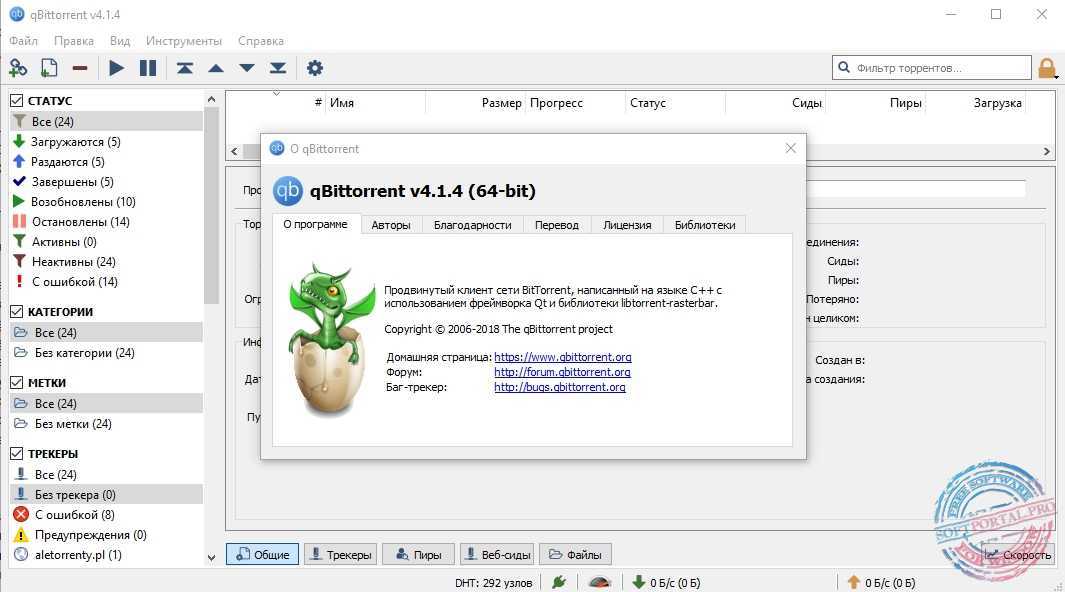Screen dimensions: 1065x592
Task: Toggle the КАТЕГОРИИ checkbox
Action: pyautogui.click(x=16, y=312)
